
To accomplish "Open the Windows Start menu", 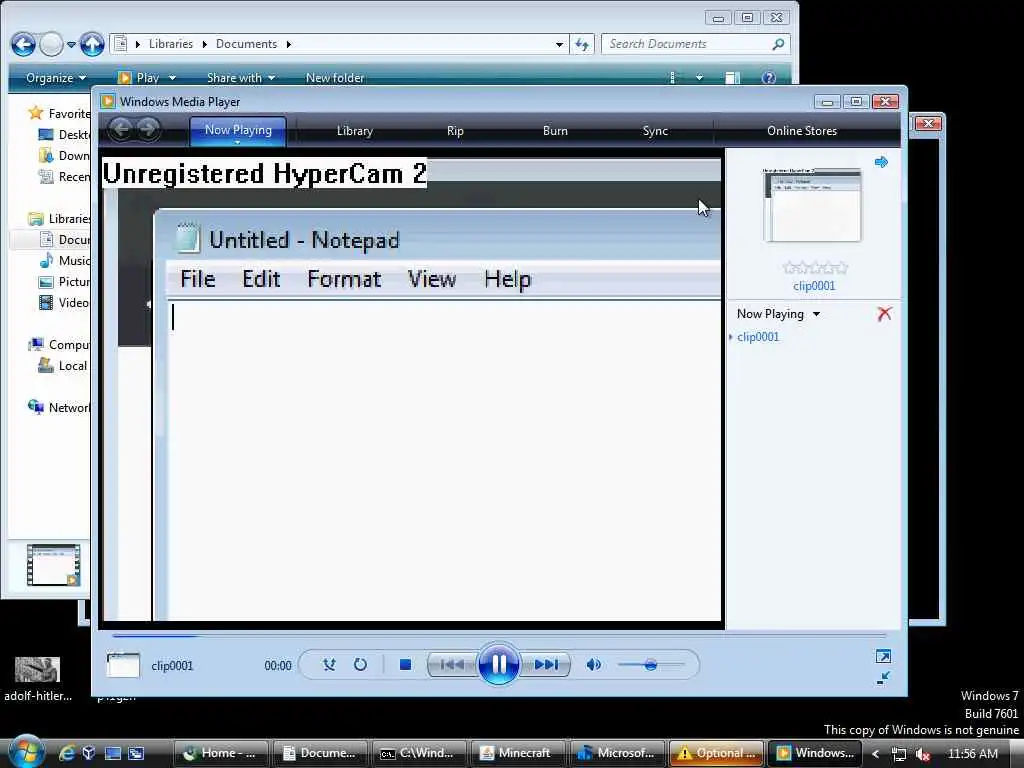I will coord(25,752).
